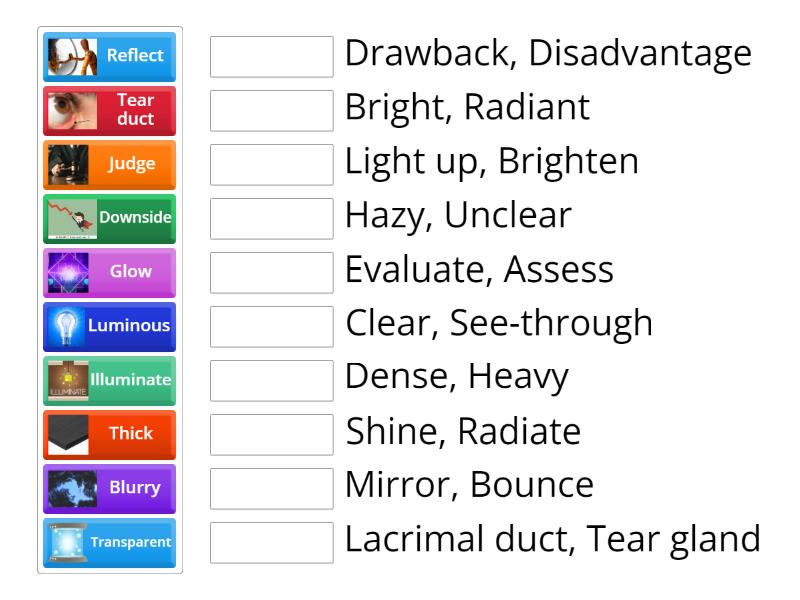Select the purple Glow tile
Viewport: 800px width, 600px height.
109,273
